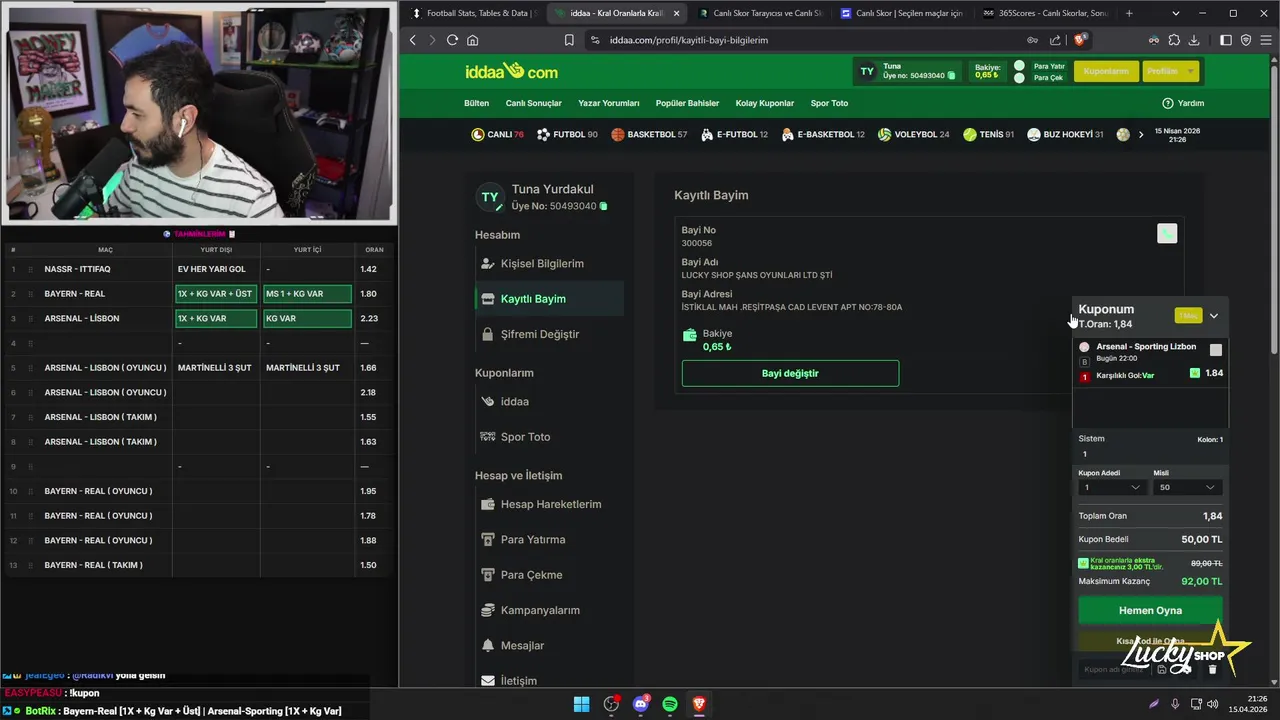1280x720 pixels.
Task: Select CANLI 76 sports category
Action: coord(497,135)
